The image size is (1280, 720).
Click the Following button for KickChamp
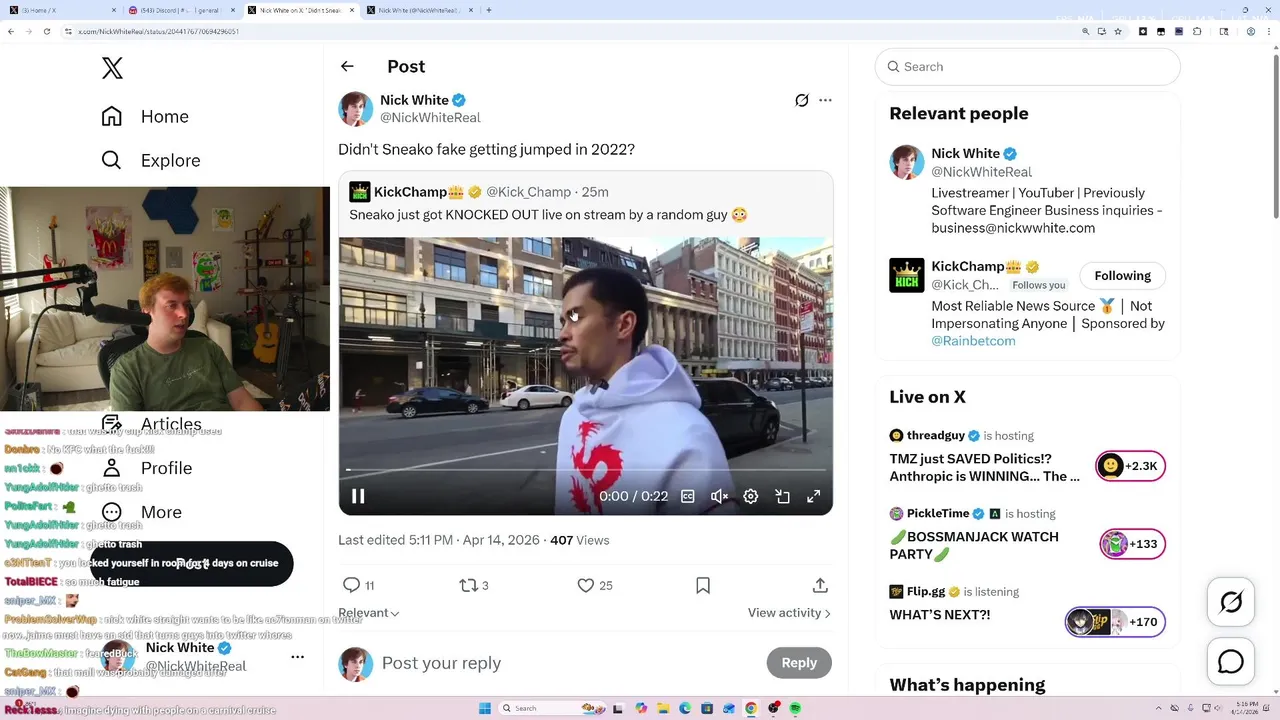[x=1122, y=276]
